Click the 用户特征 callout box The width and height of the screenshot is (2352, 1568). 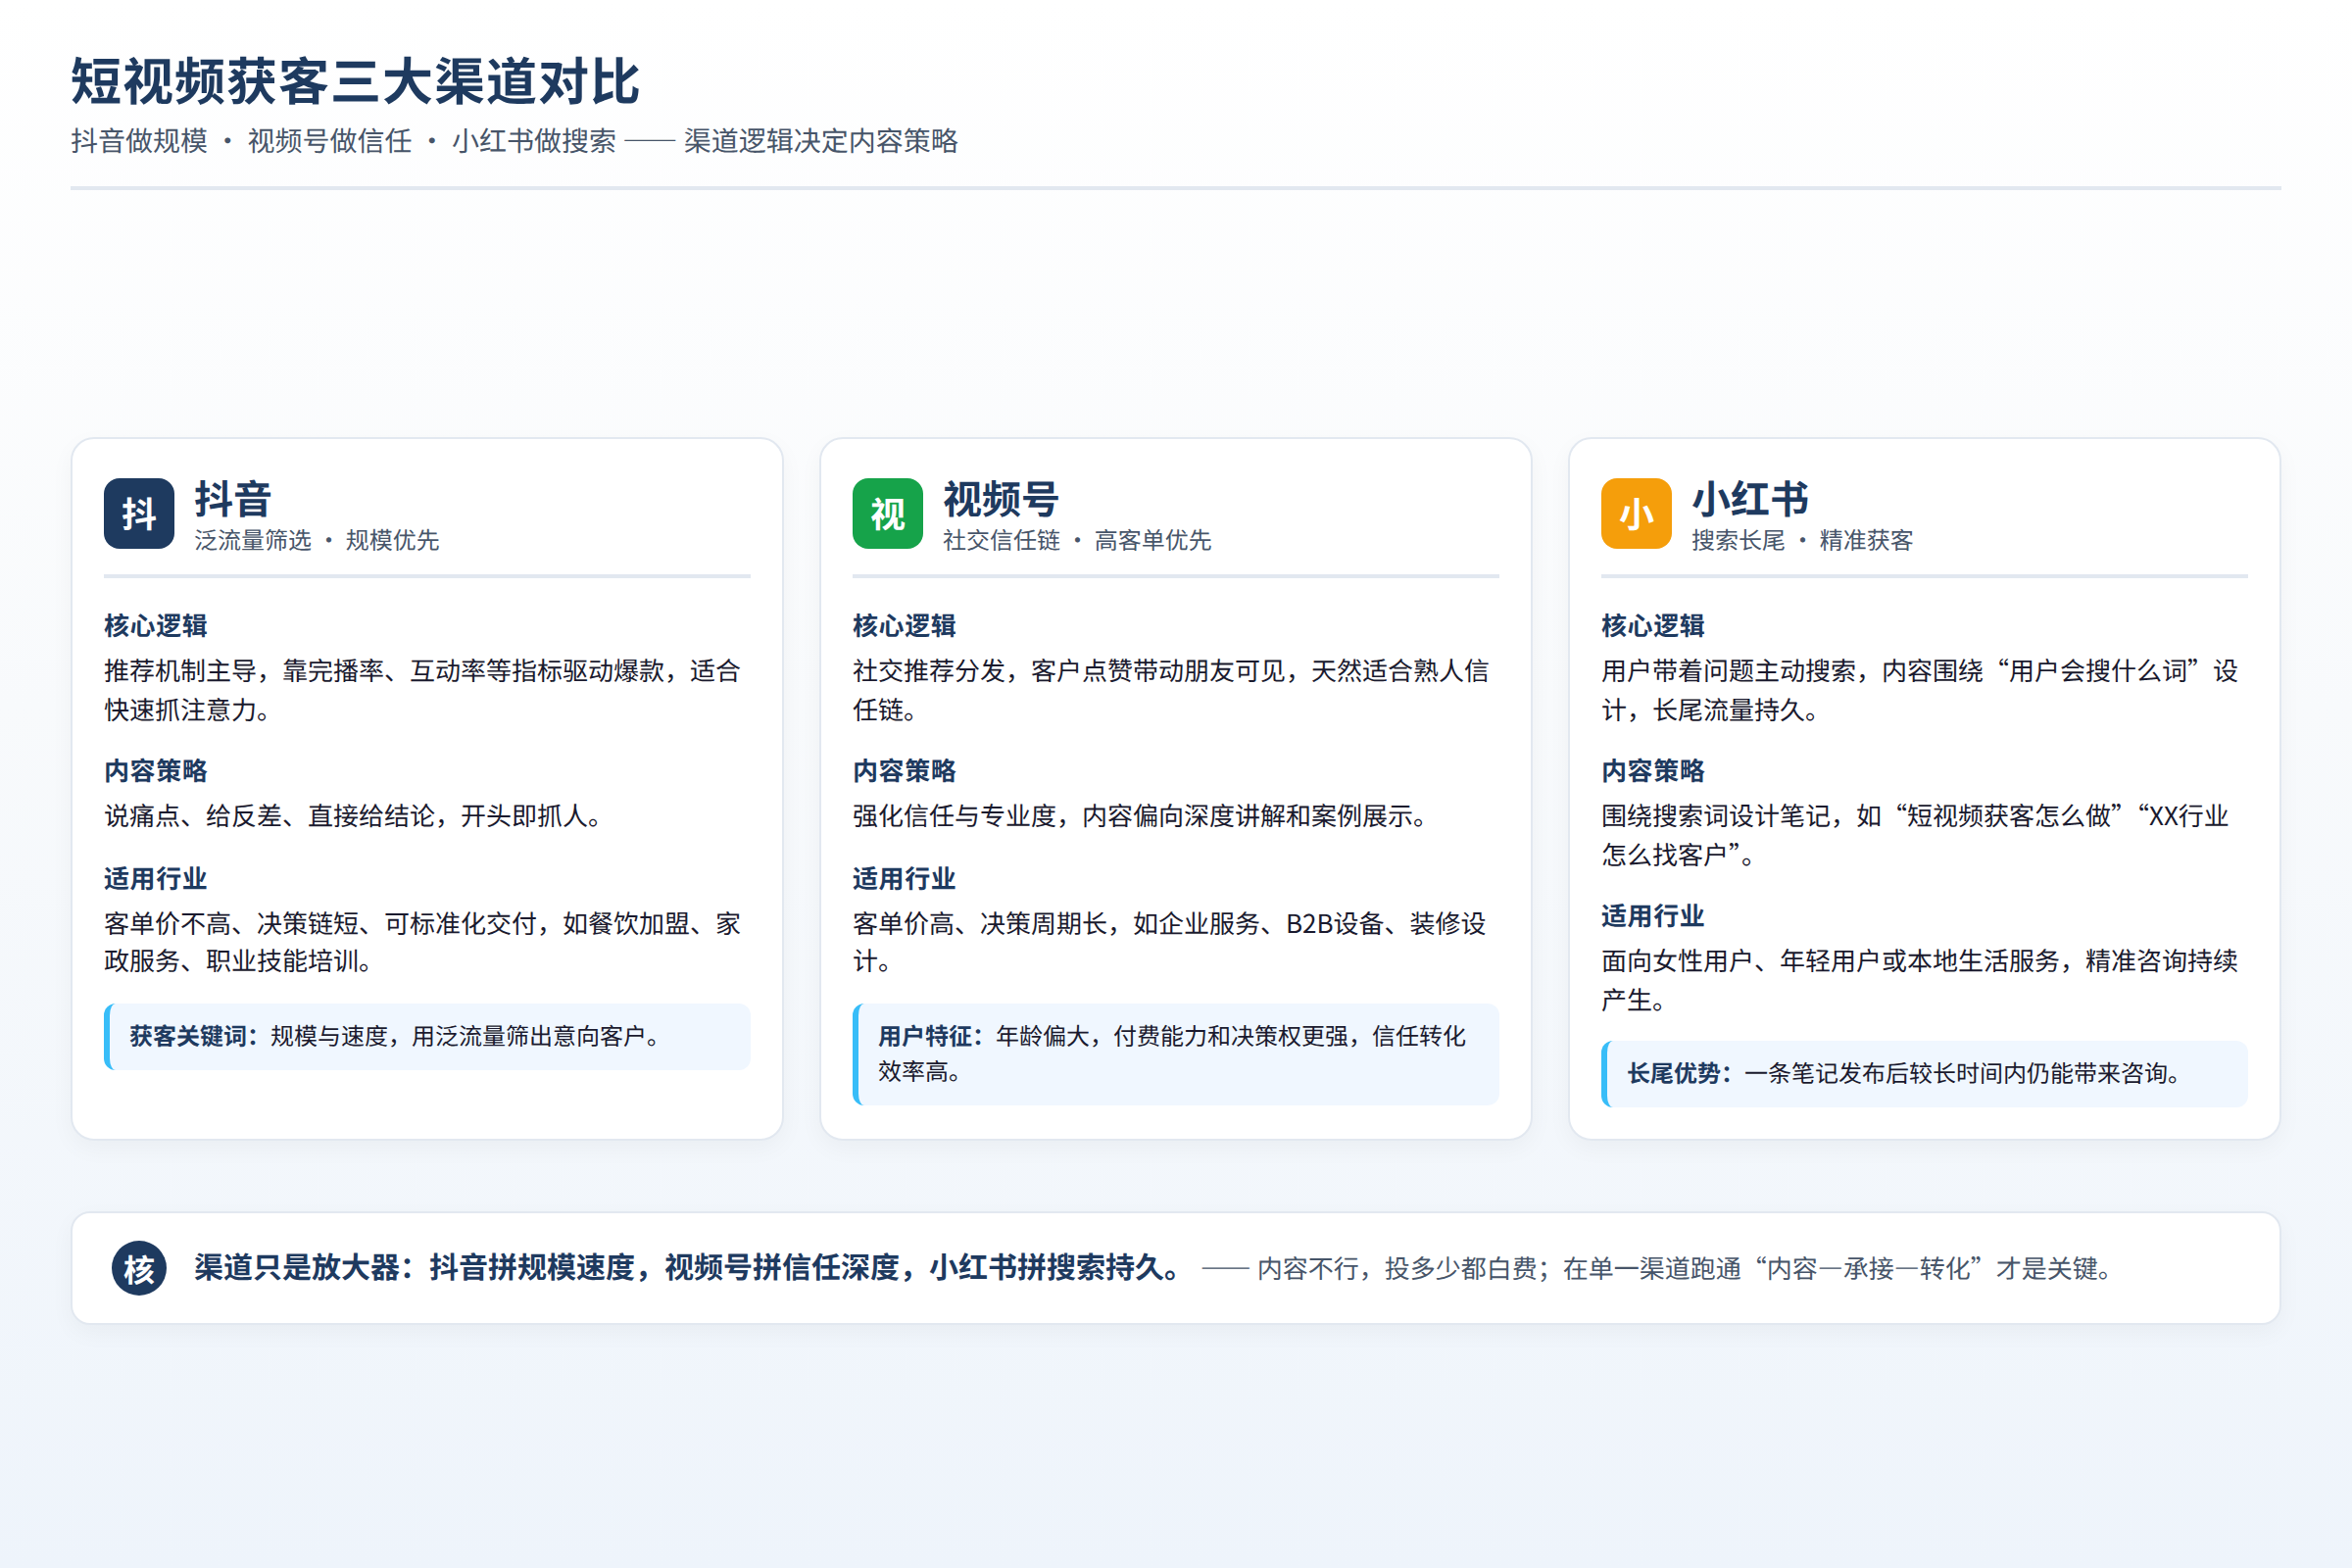(x=1176, y=1054)
